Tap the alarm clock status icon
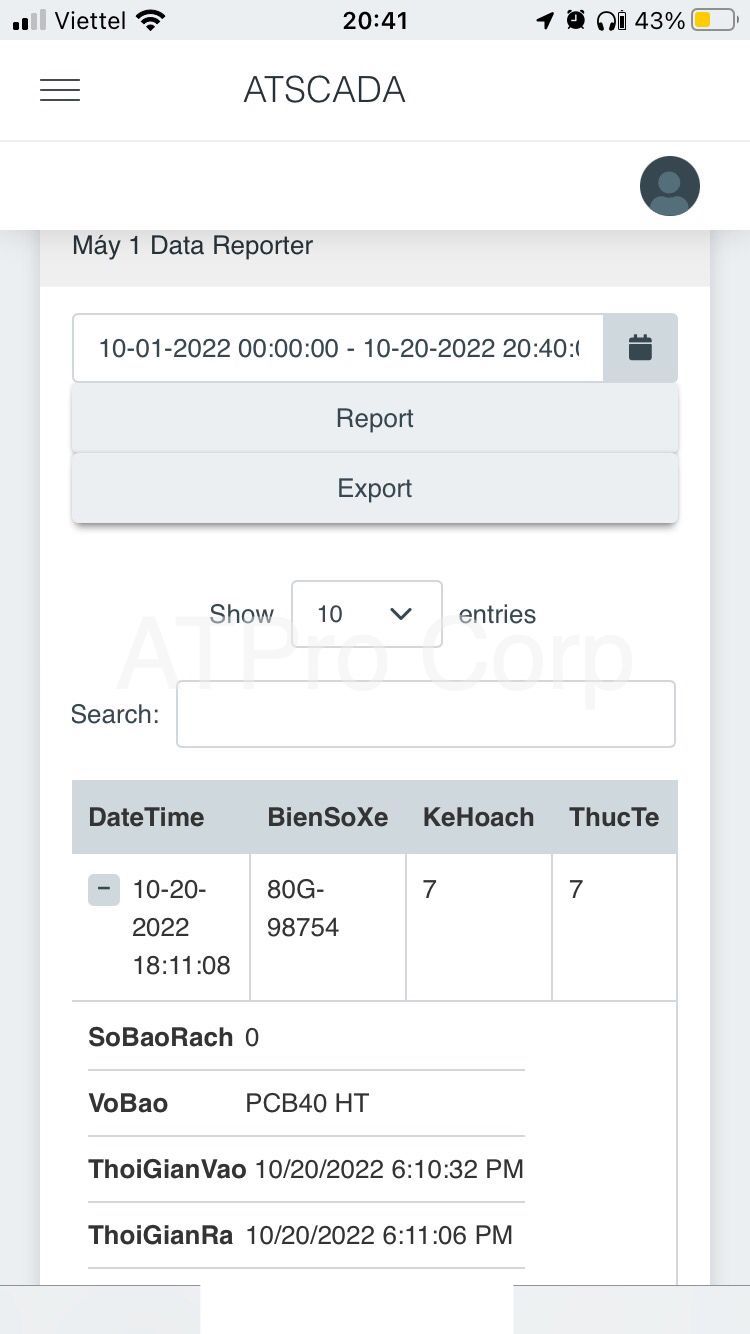The image size is (750, 1334). point(575,20)
